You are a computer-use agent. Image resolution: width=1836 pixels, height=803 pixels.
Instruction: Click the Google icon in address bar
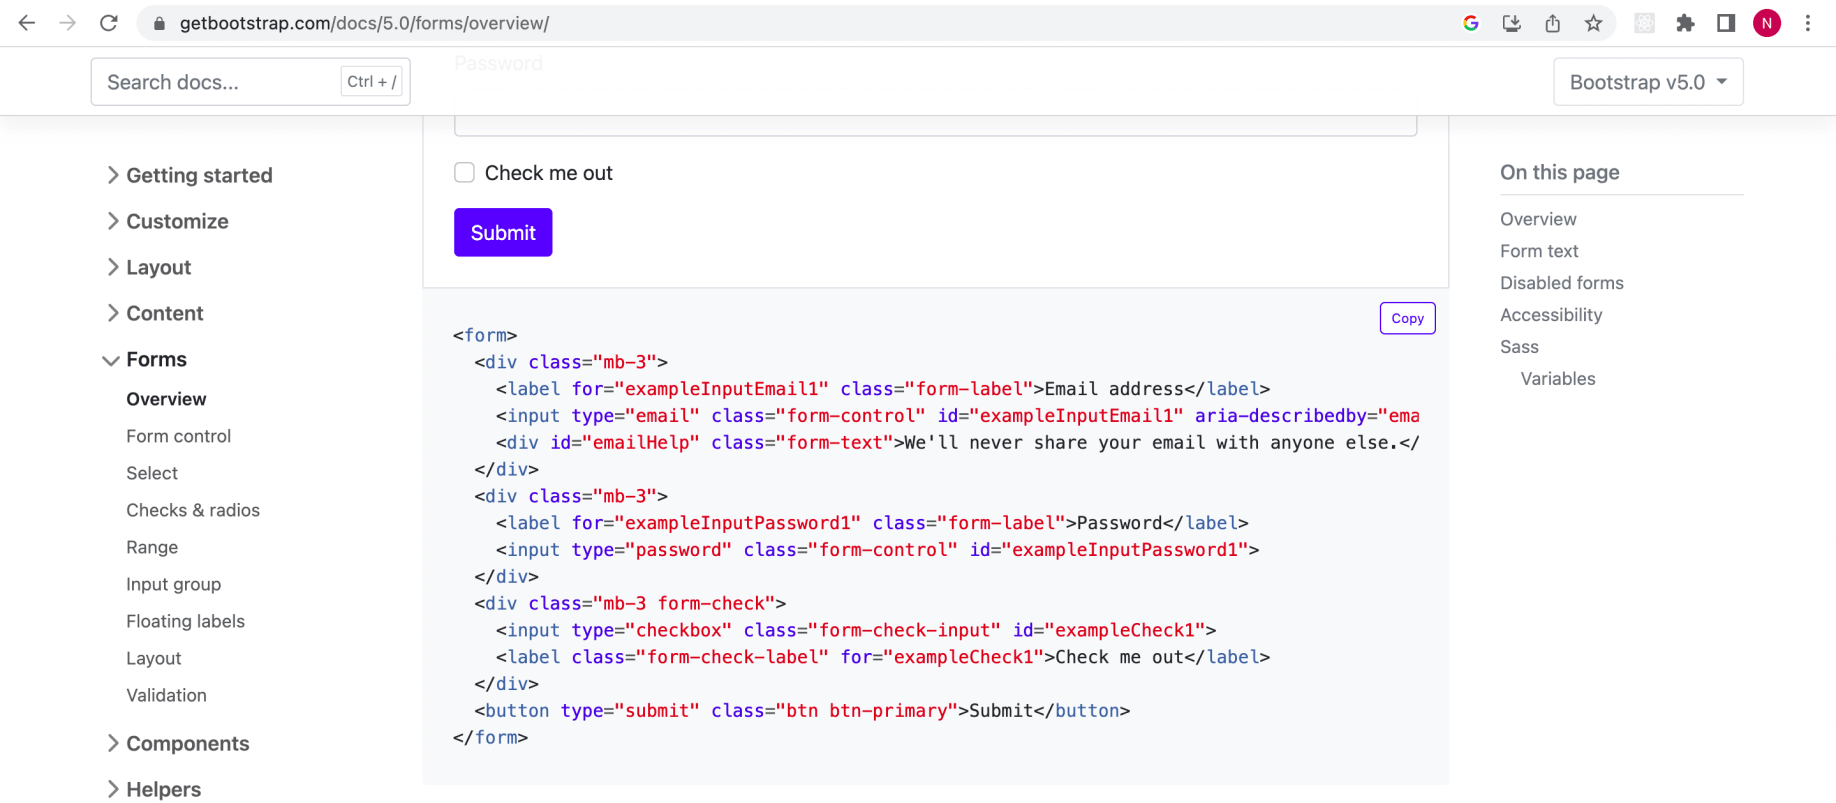click(x=1470, y=23)
